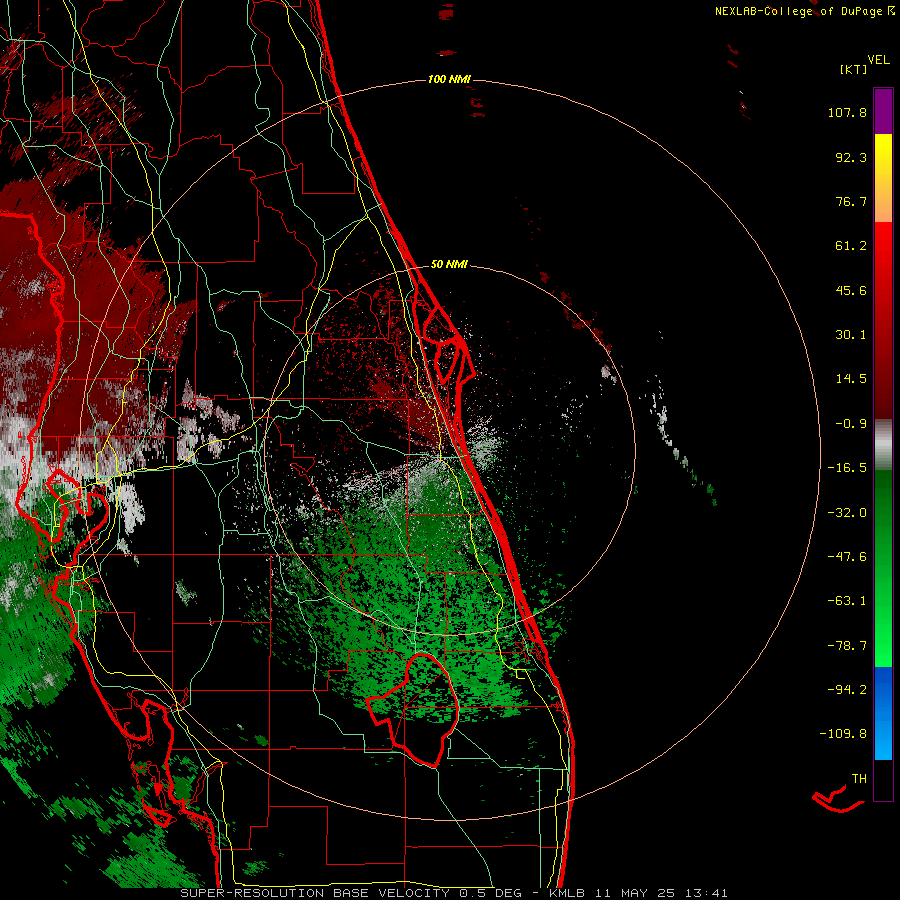
Task: Click the Super-Resolution Base Velocity caption
Action: [x=453, y=893]
